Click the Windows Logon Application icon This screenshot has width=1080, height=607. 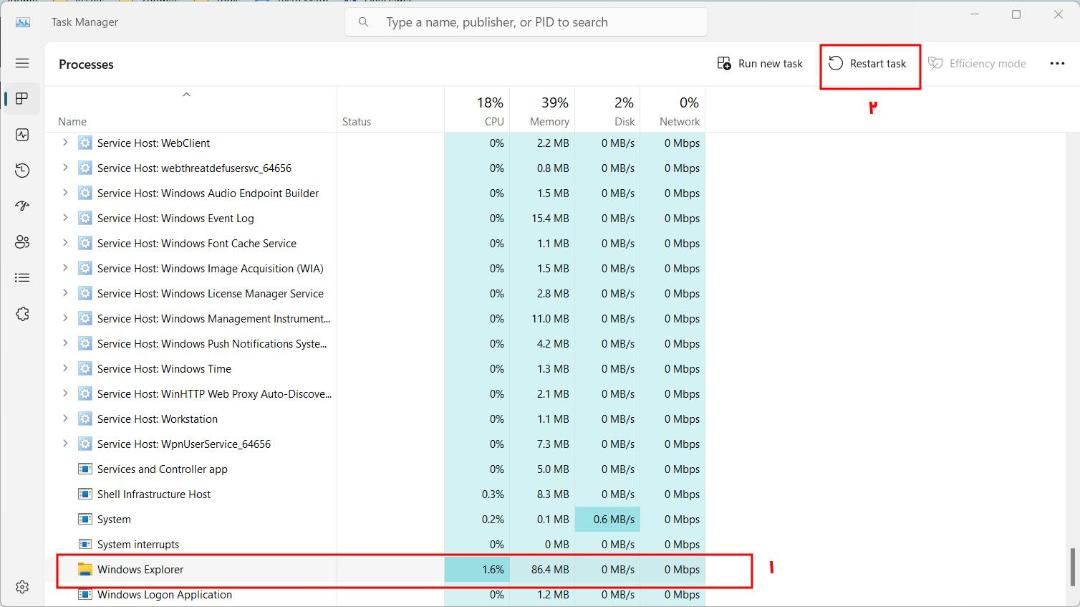click(x=85, y=594)
